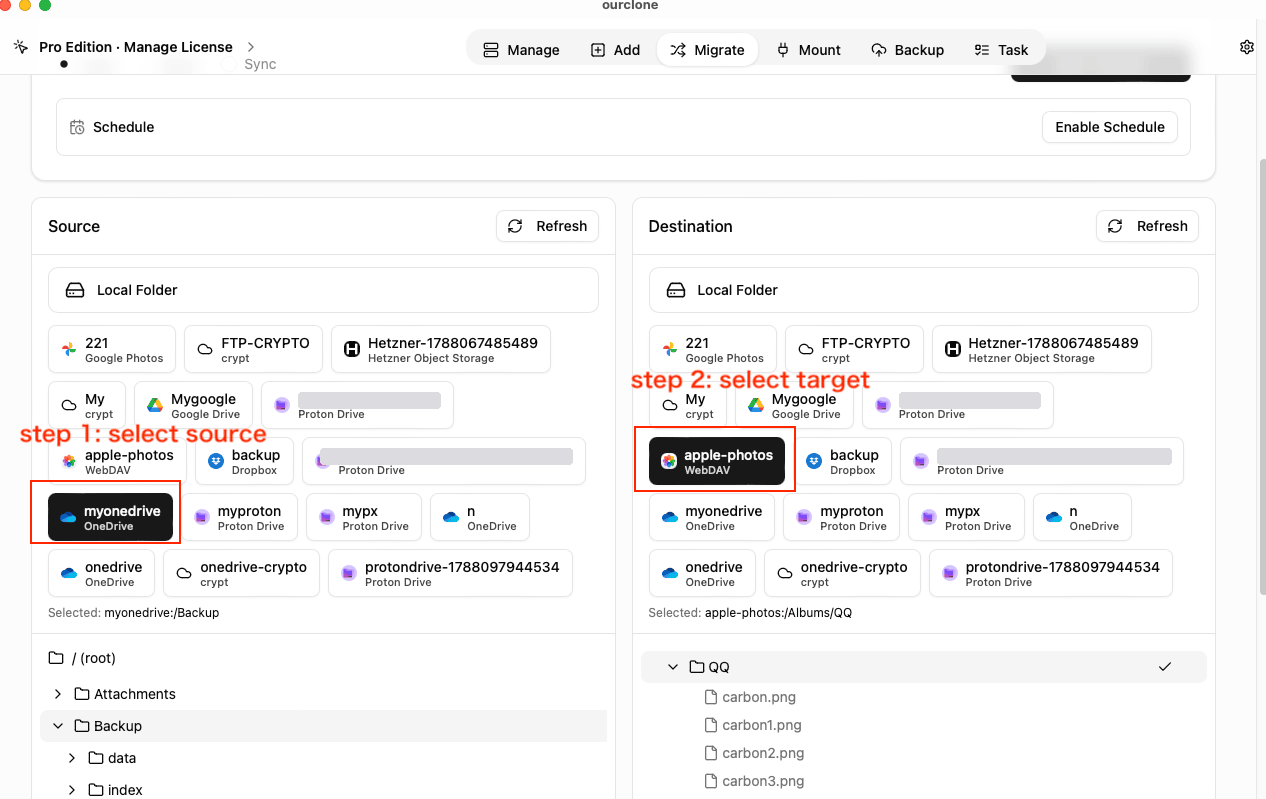Click OneDrive icon of Destination myonedrive
The height and width of the screenshot is (799, 1266).
coord(670,517)
